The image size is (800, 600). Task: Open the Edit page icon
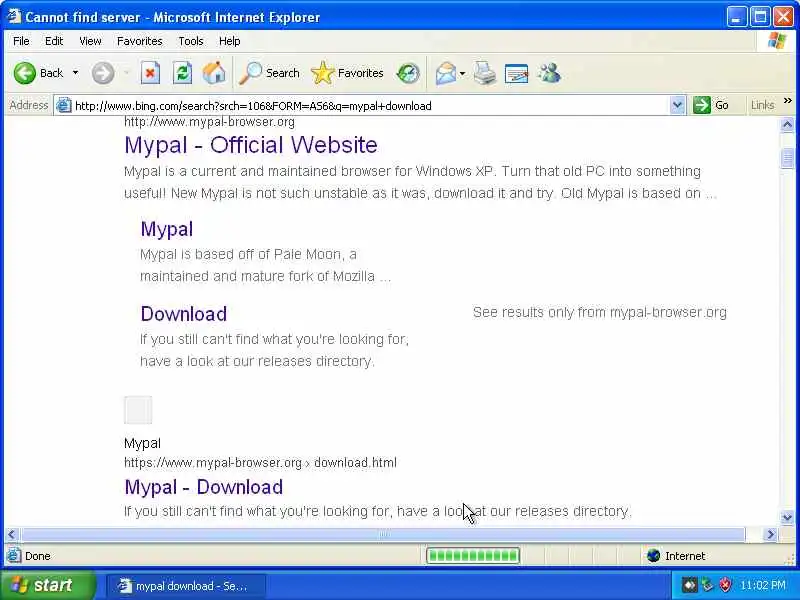(516, 73)
